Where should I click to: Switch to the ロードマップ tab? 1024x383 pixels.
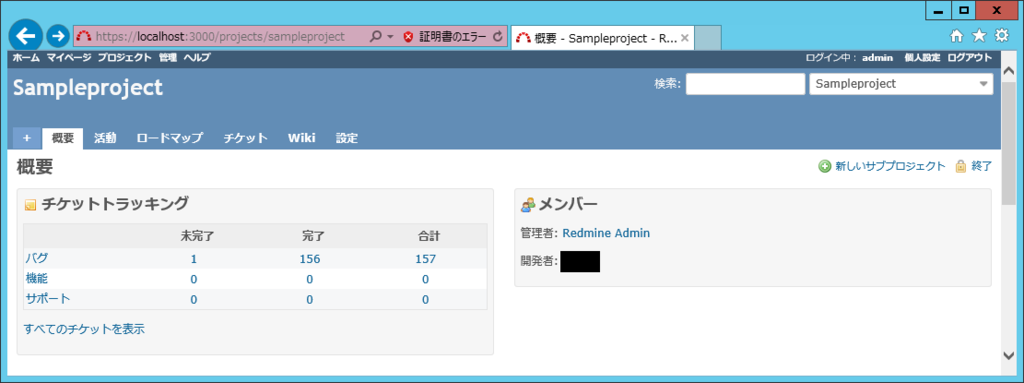[x=170, y=138]
